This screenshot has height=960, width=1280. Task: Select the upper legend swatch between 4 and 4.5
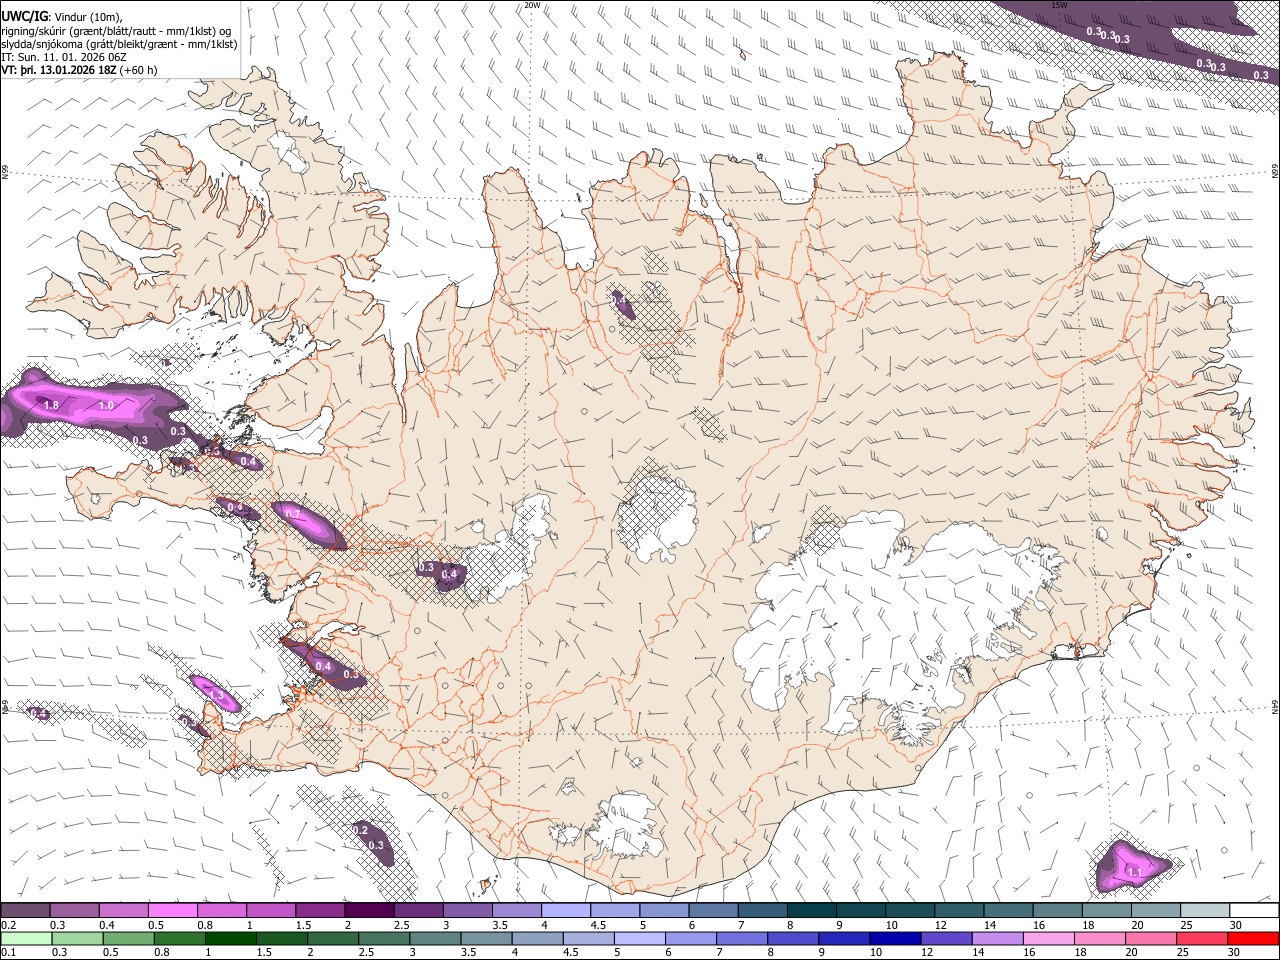tap(566, 911)
